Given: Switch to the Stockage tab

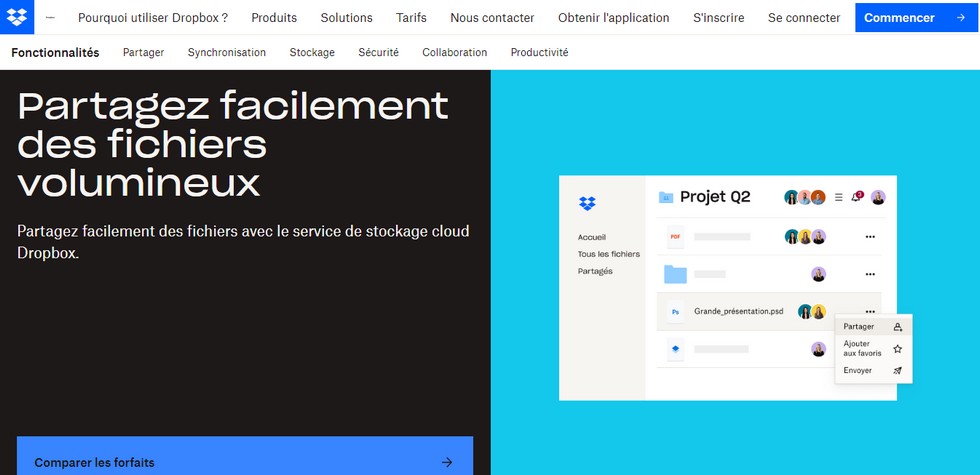Looking at the screenshot, I should click(312, 52).
